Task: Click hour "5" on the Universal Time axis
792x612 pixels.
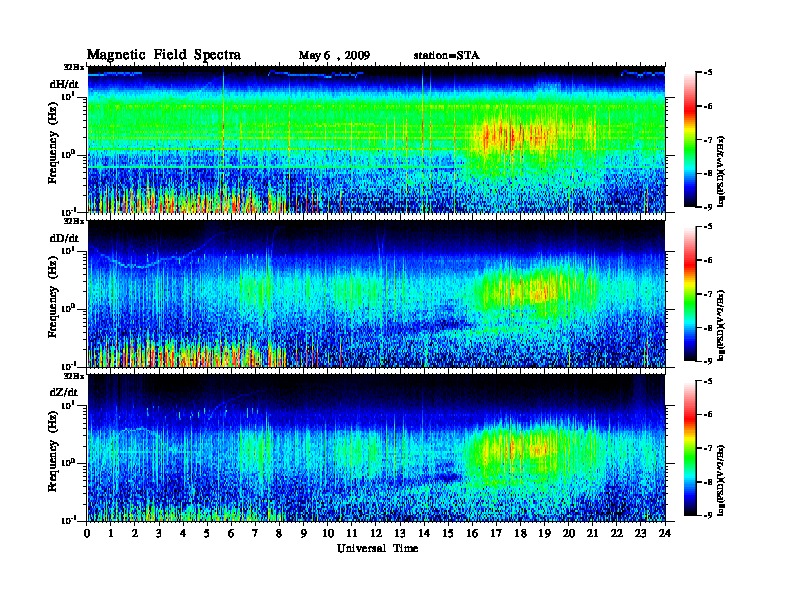Action: 207,533
